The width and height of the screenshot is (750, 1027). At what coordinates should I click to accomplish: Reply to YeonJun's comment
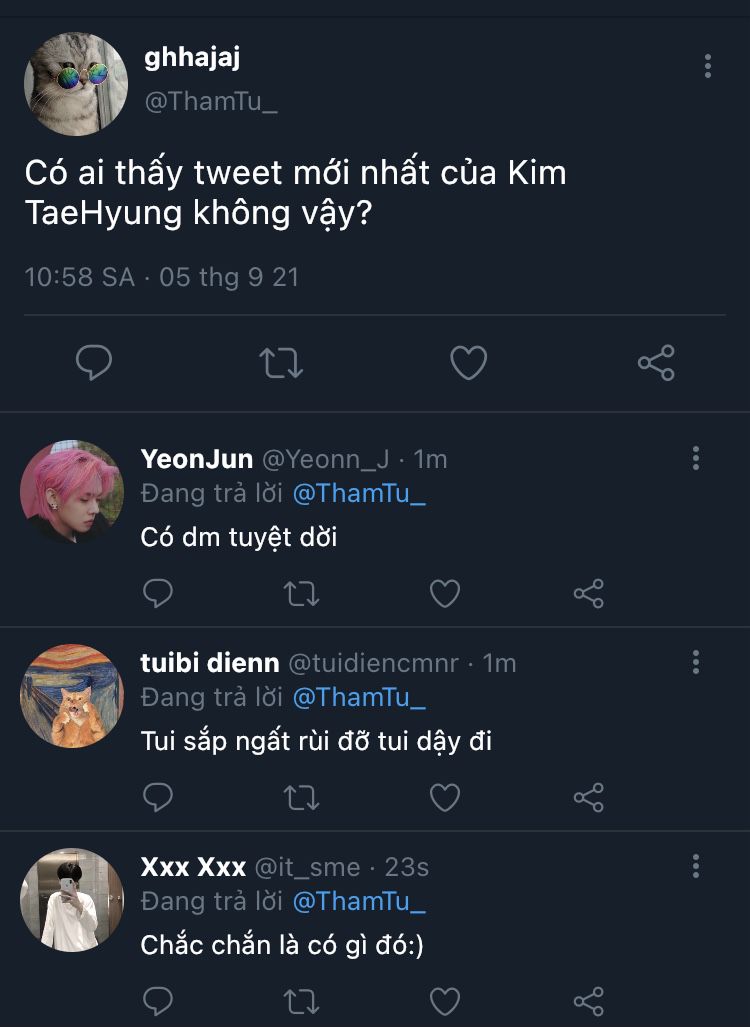point(158,594)
